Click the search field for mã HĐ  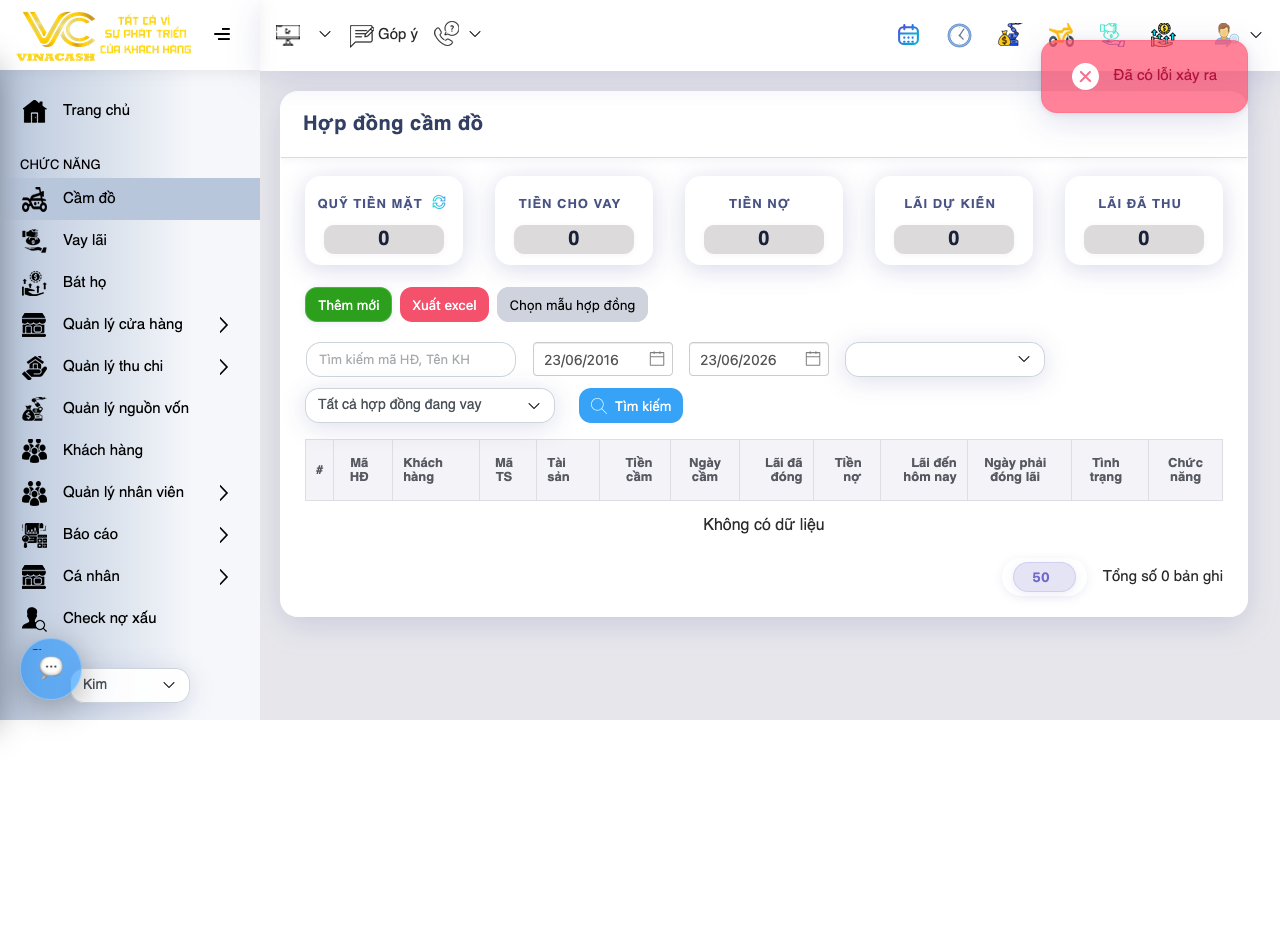click(410, 359)
